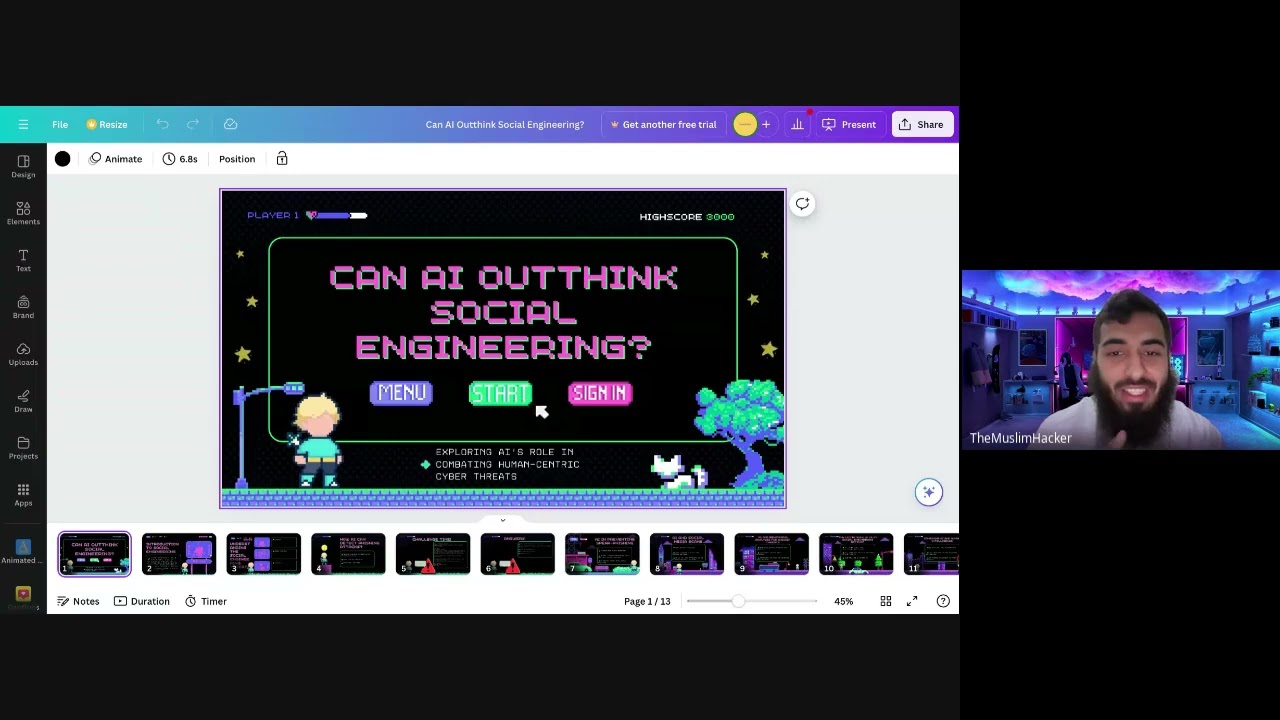The height and width of the screenshot is (720, 1280).
Task: Select the pixel tree graphic
Action: tap(740, 431)
